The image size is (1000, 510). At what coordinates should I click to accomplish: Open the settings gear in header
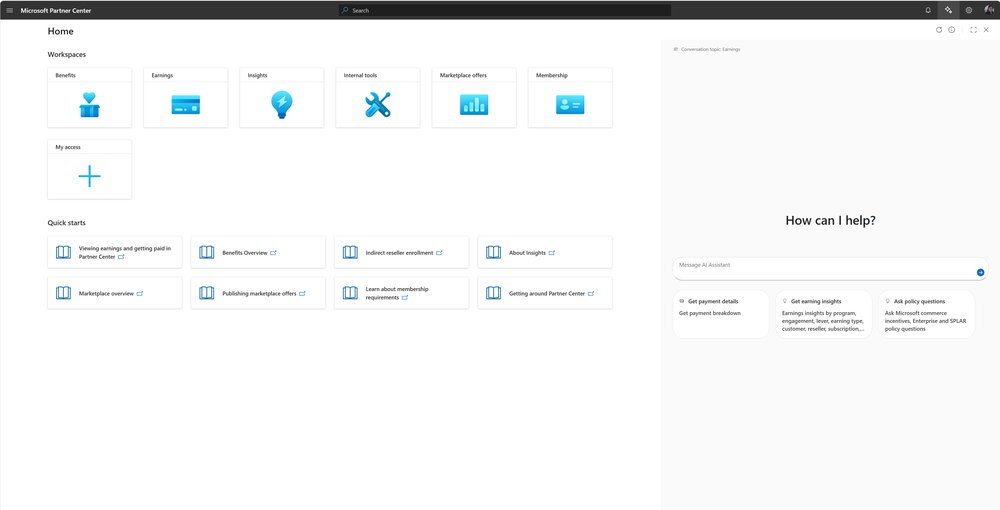point(969,10)
